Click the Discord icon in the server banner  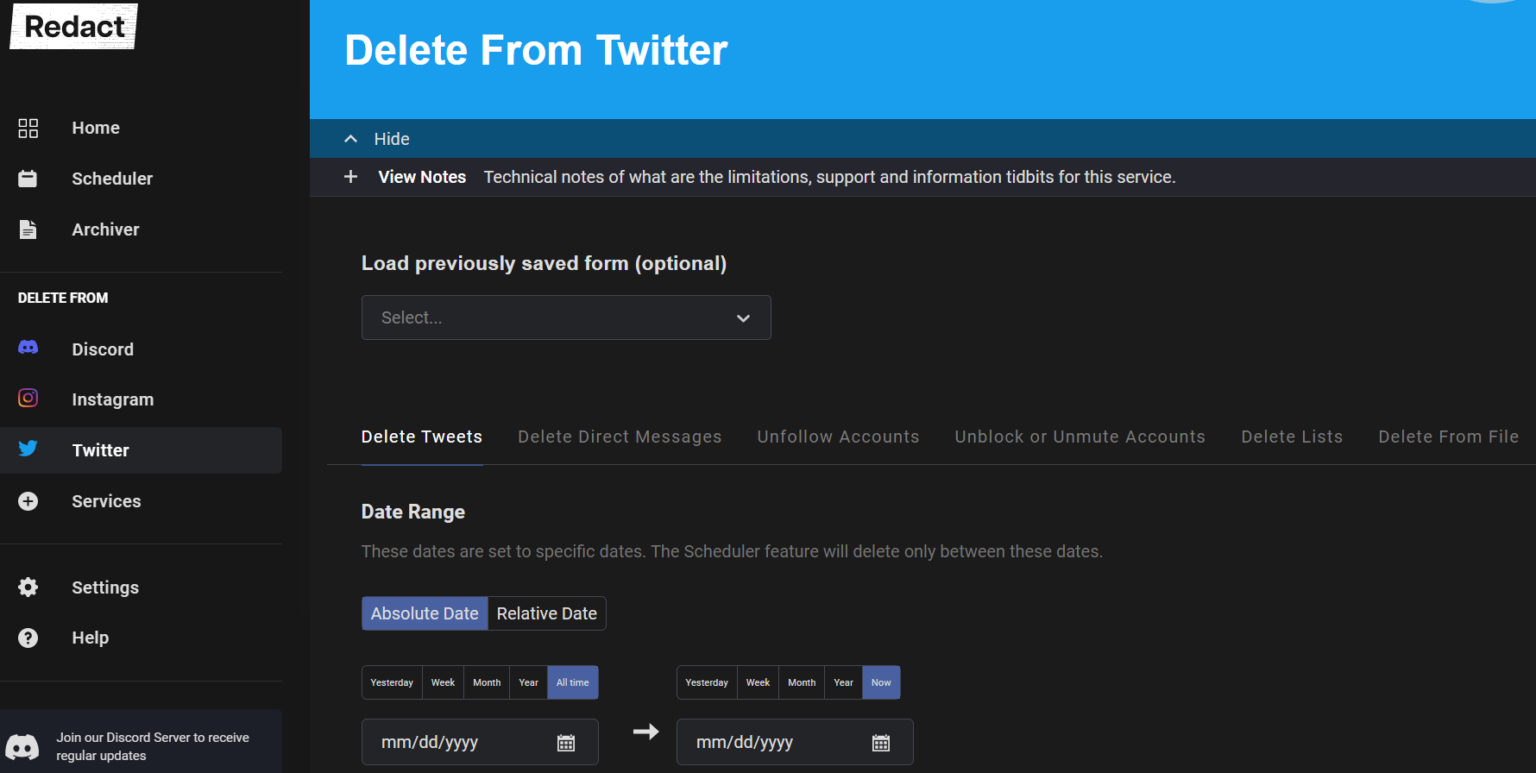pyautogui.click(x=23, y=747)
